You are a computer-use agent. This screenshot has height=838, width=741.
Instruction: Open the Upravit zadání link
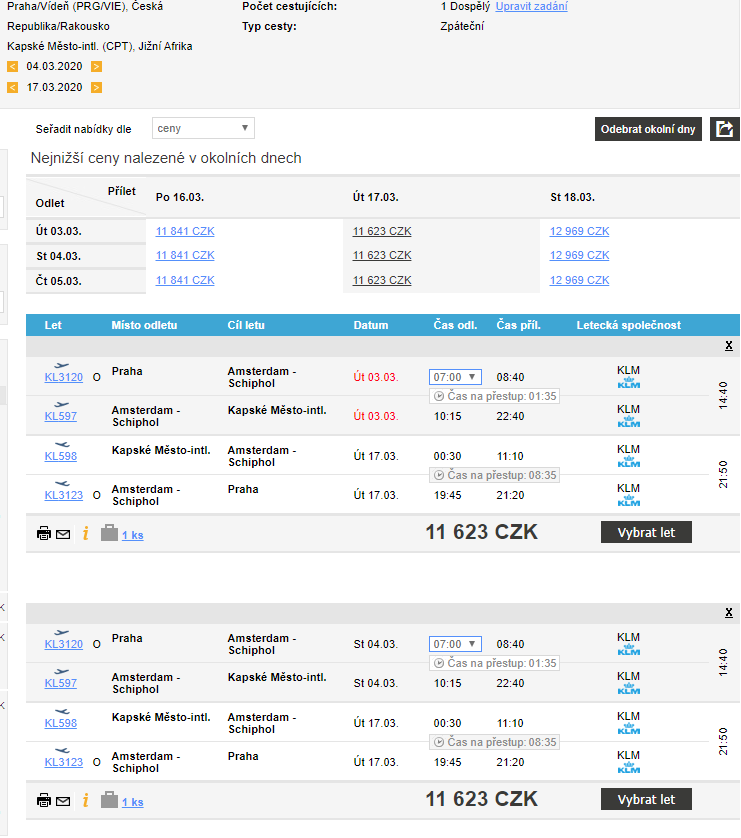pyautogui.click(x=531, y=6)
